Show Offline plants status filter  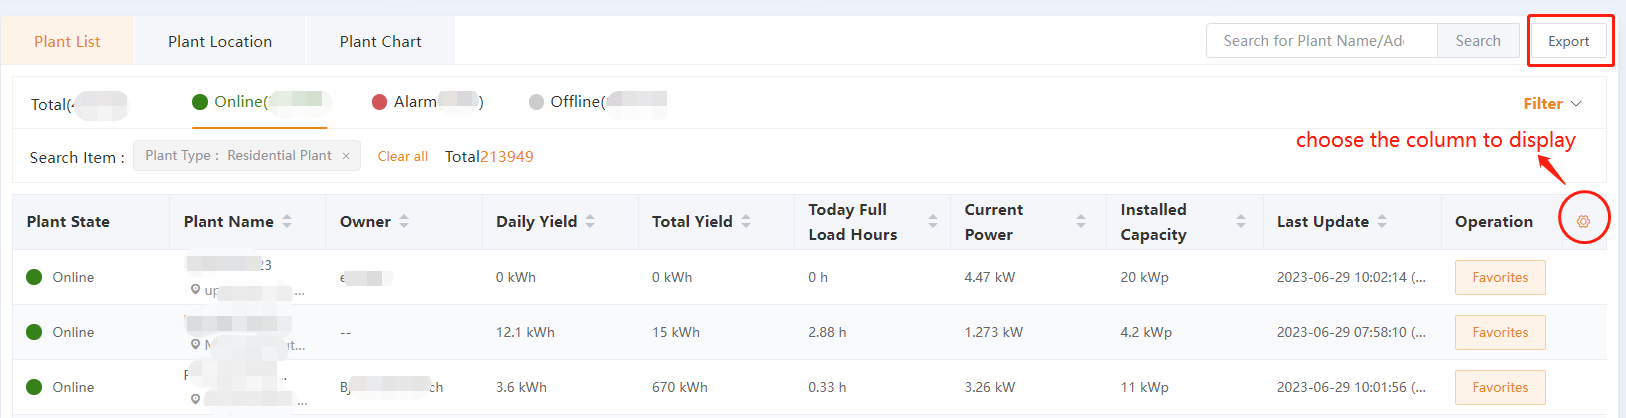pyautogui.click(x=598, y=102)
